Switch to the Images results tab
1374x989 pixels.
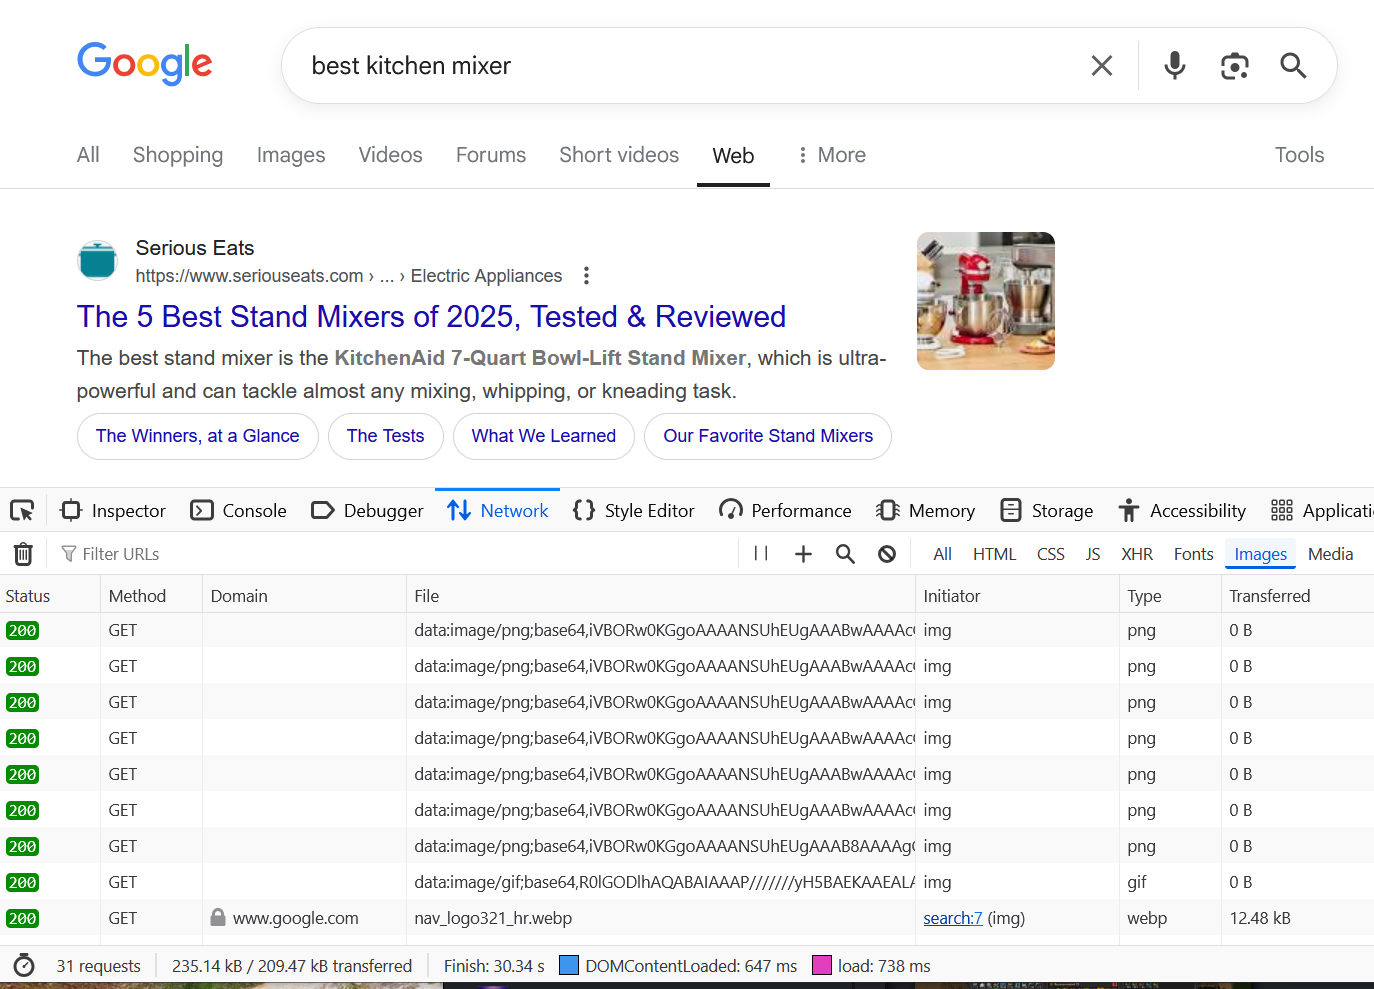(x=291, y=155)
